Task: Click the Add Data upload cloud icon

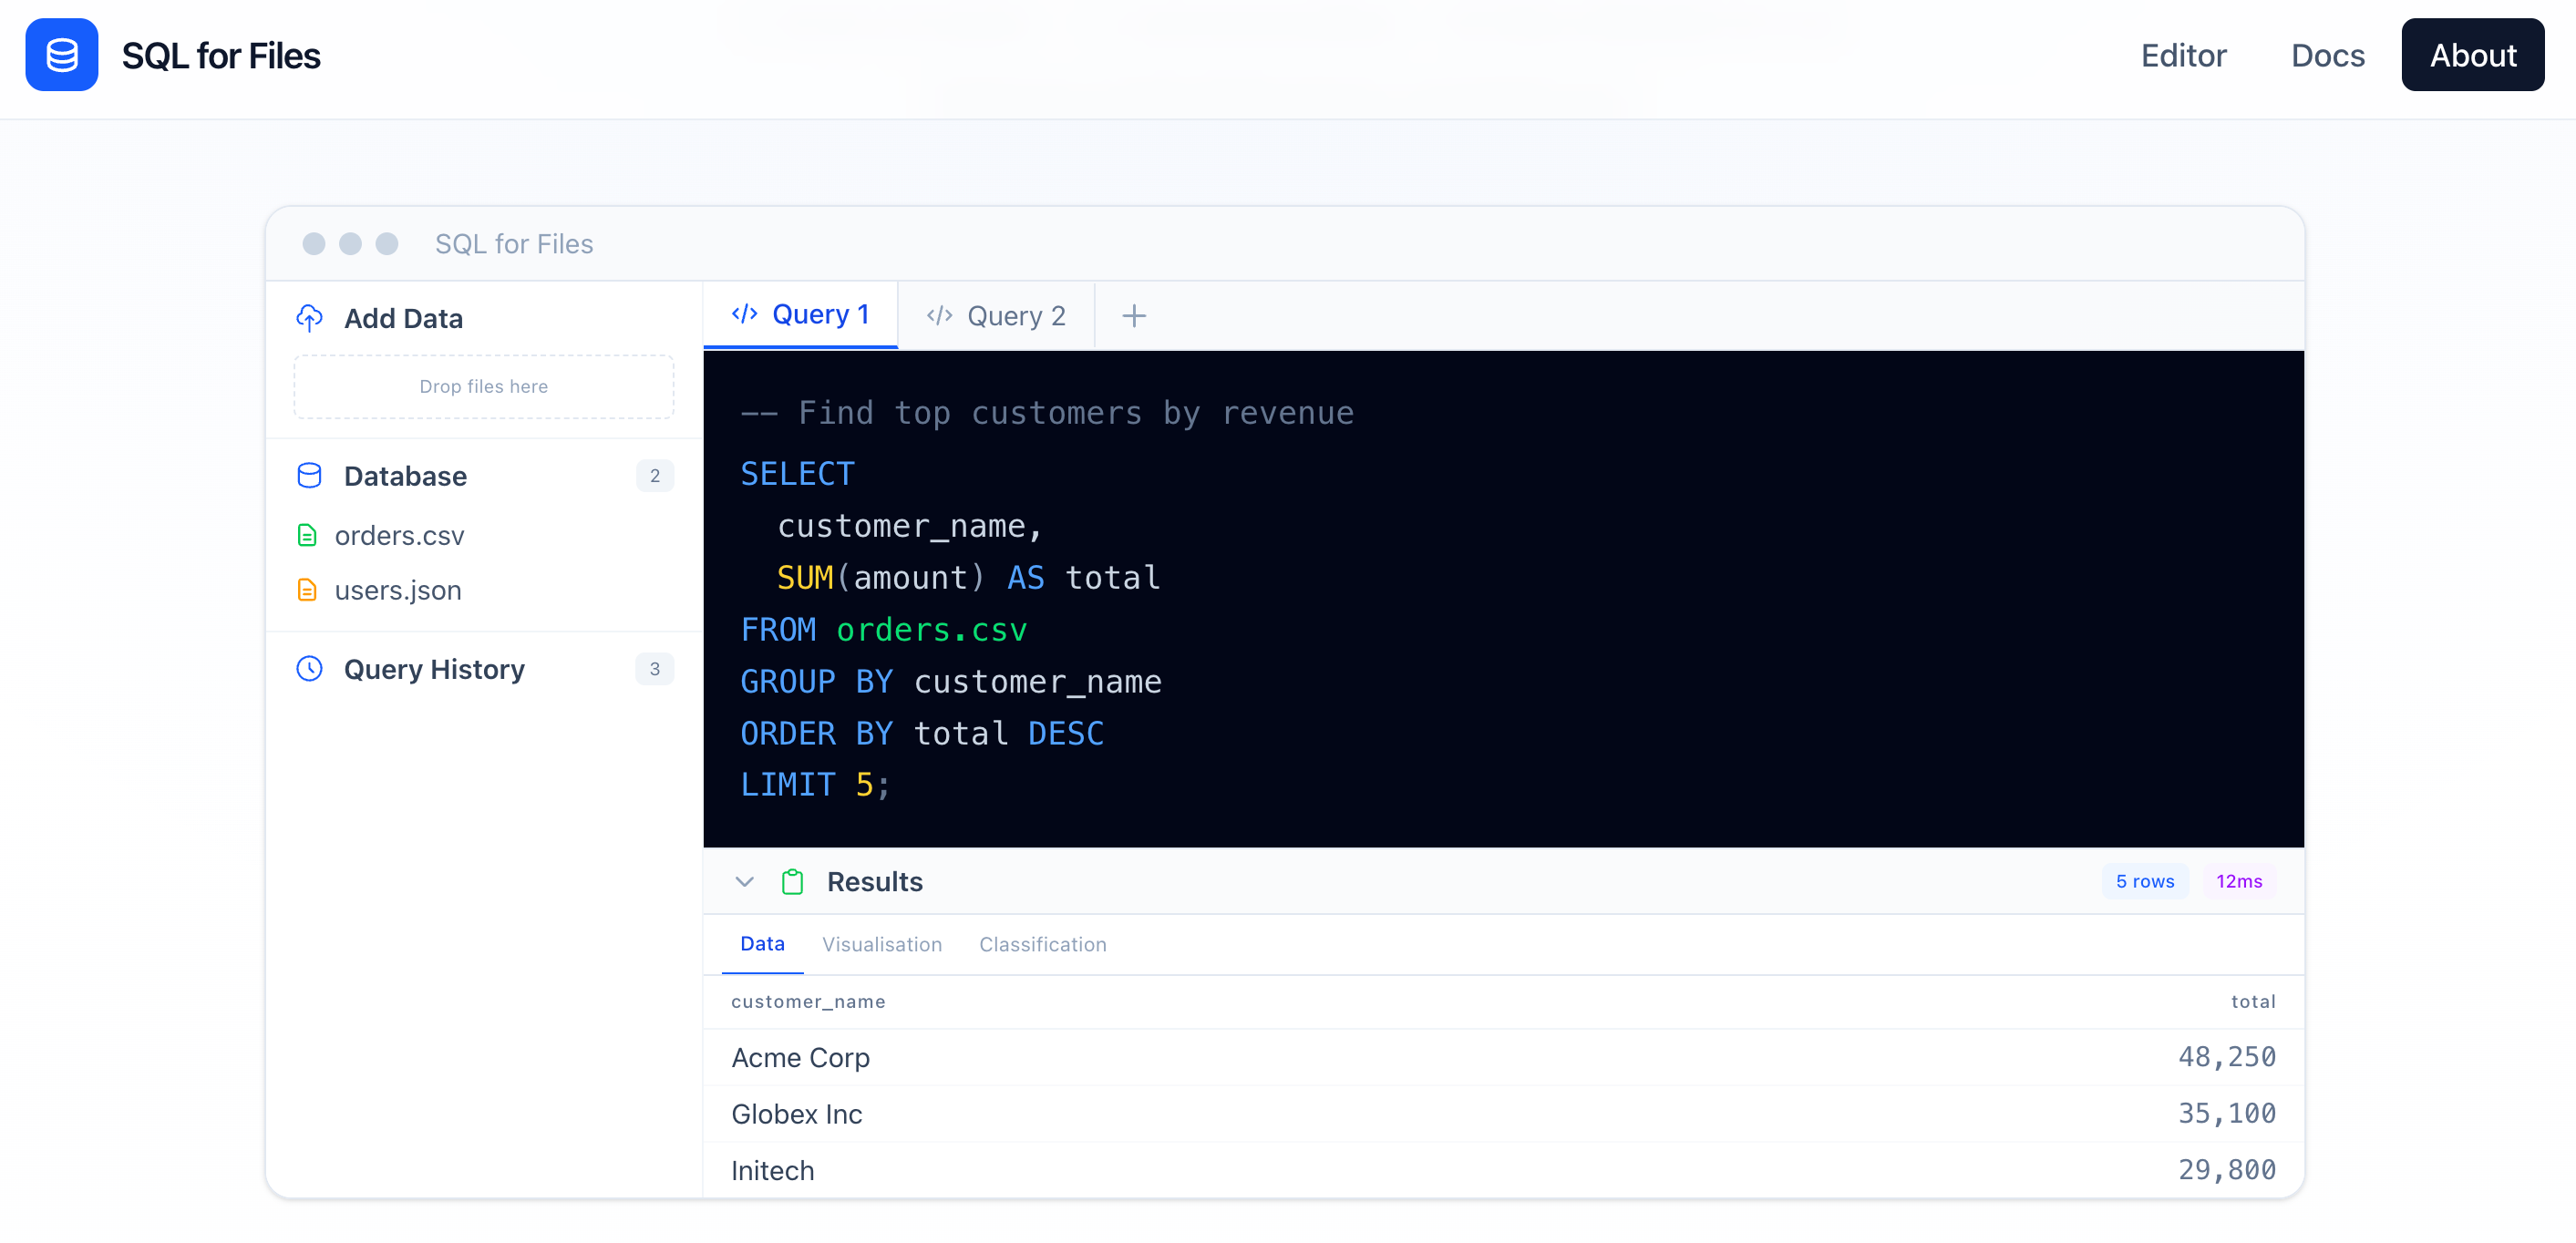Action: 309,318
